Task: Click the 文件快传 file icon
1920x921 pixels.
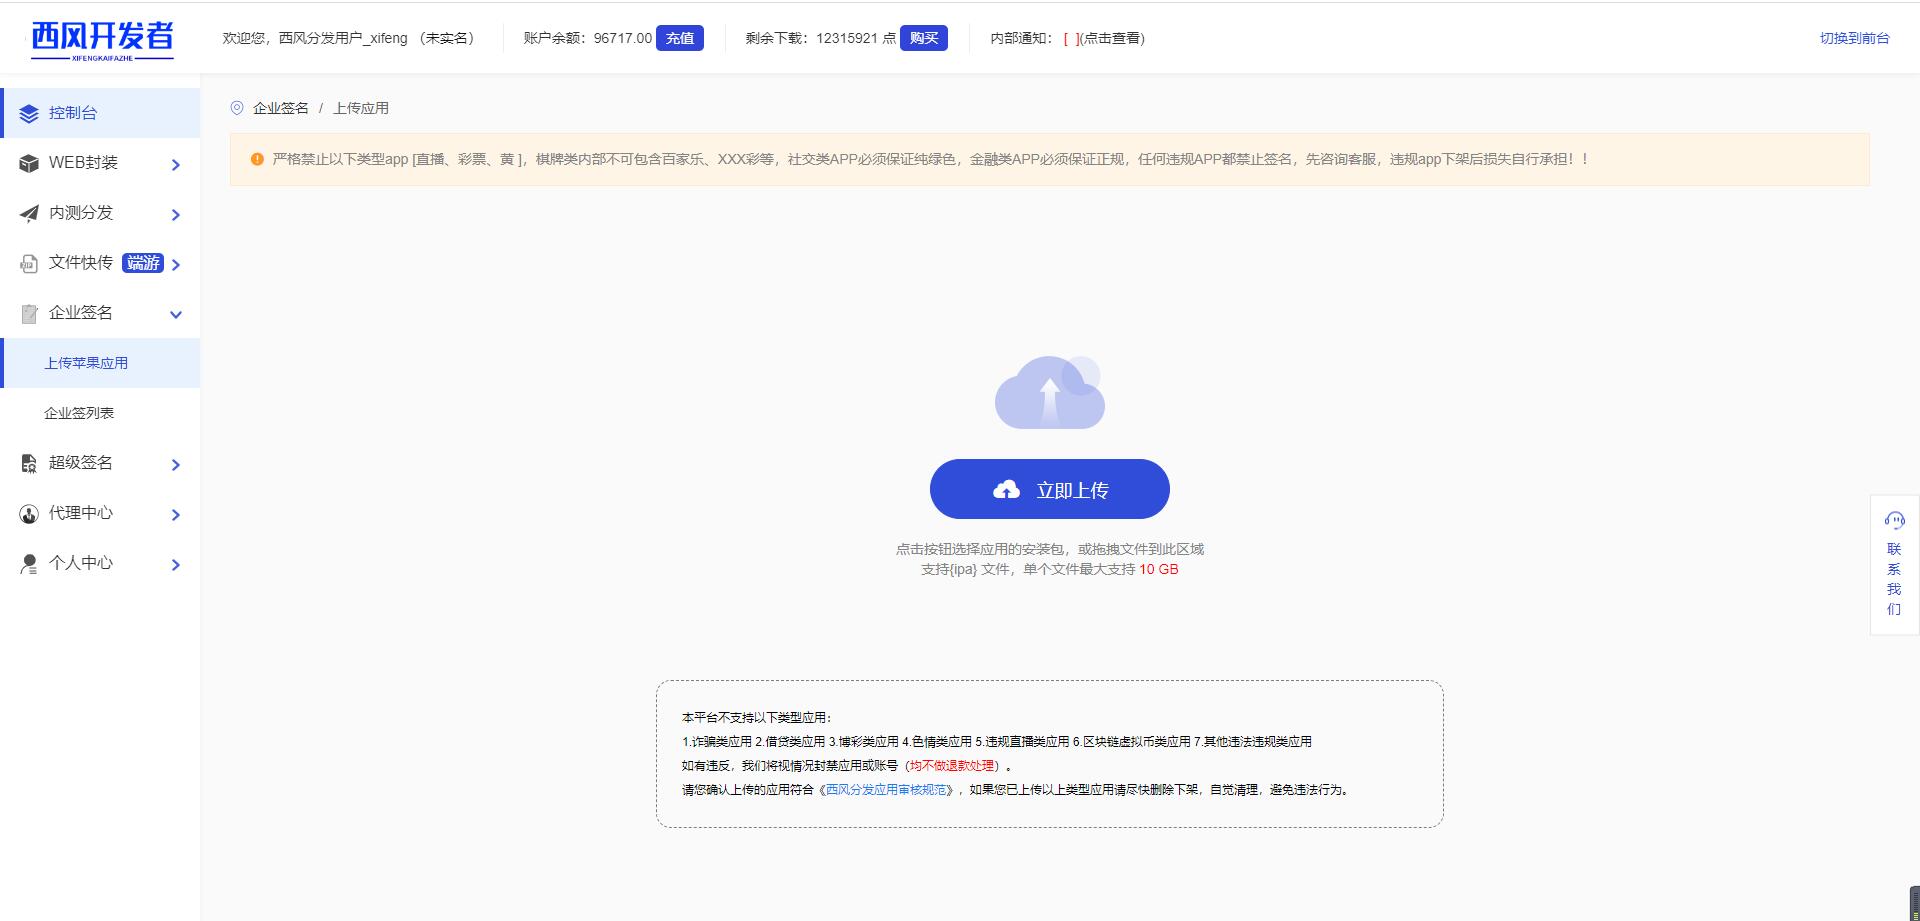Action: coord(29,264)
